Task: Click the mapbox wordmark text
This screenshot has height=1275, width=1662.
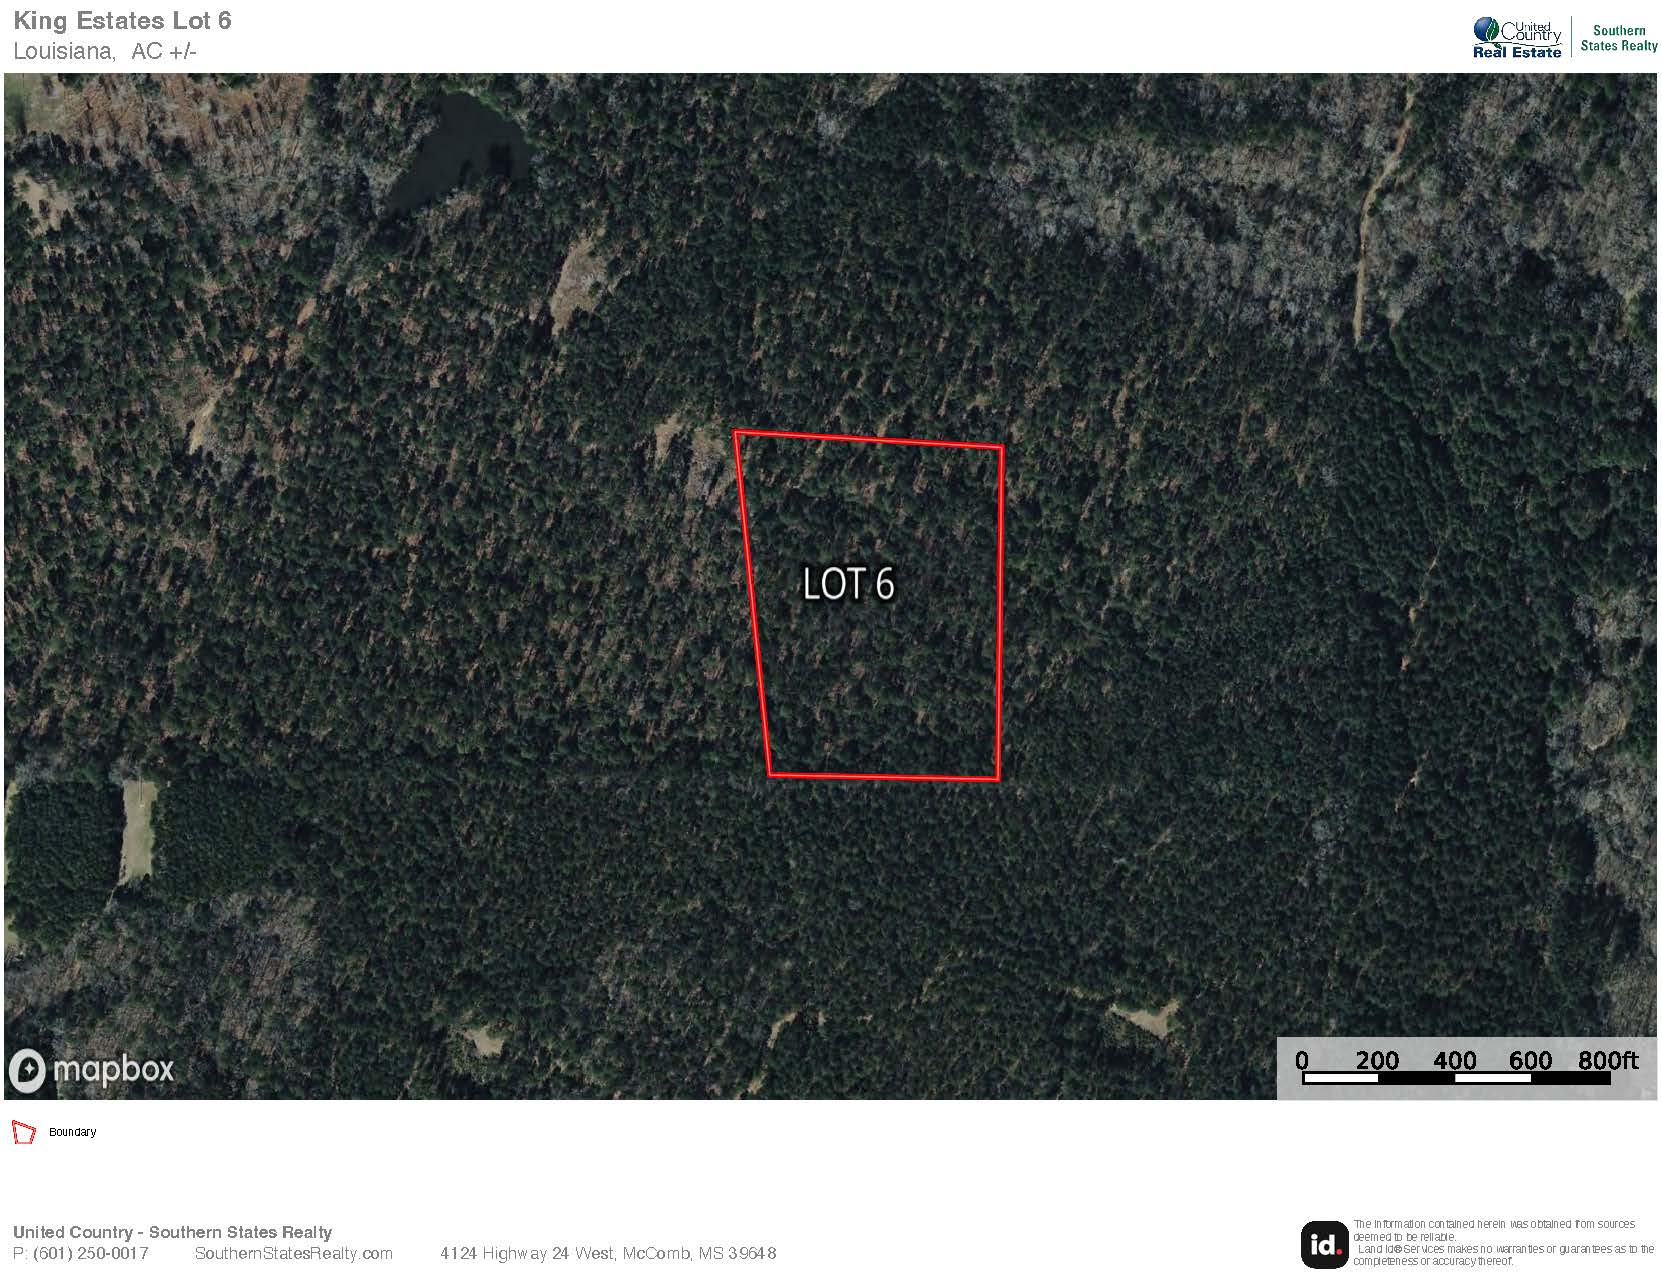Action: 113,1070
